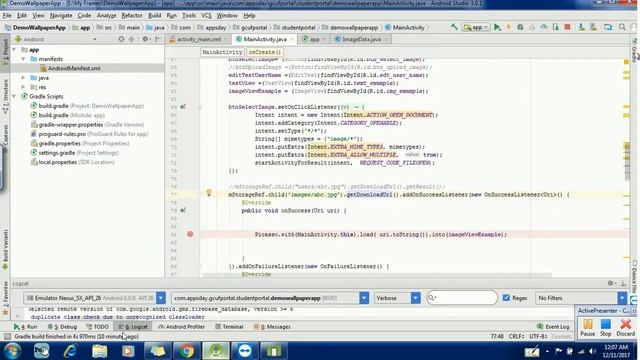
Task: Open AVD Manager icon in toolbar
Action: pos(581,27)
